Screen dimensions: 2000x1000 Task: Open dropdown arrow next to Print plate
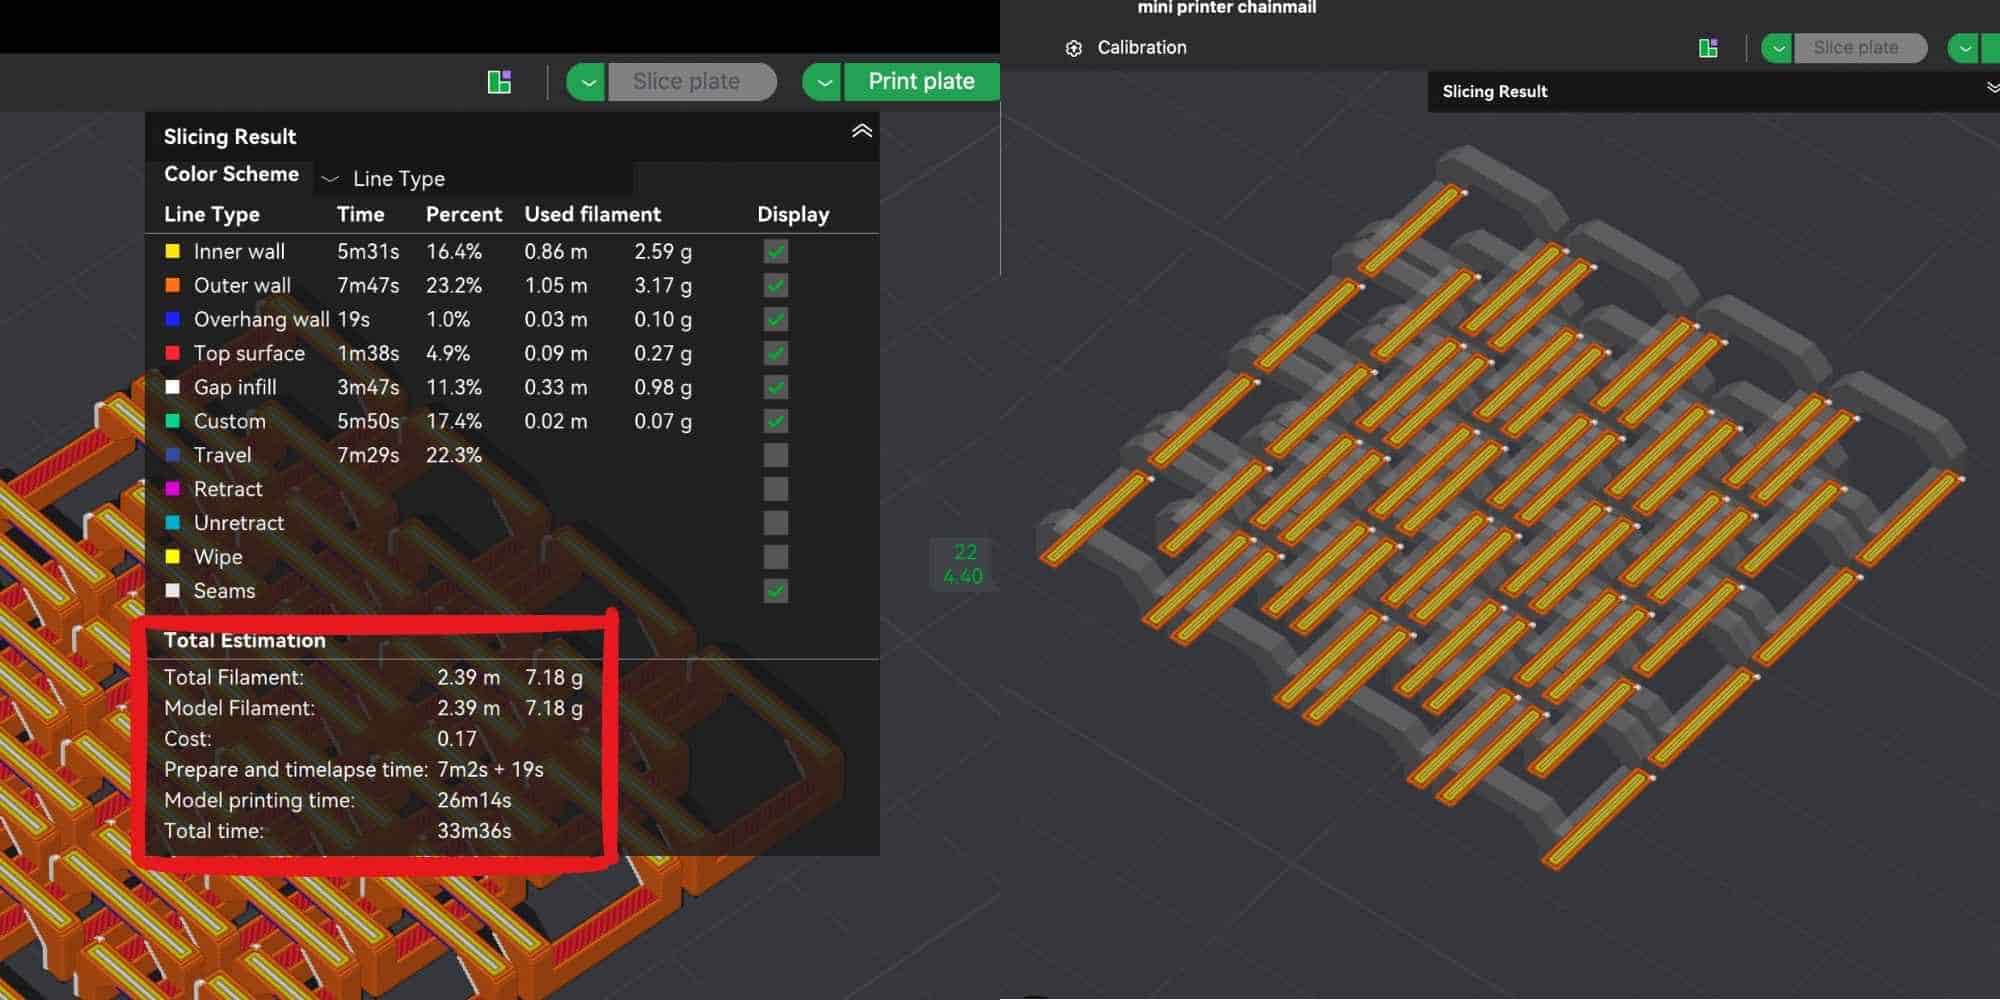click(823, 82)
